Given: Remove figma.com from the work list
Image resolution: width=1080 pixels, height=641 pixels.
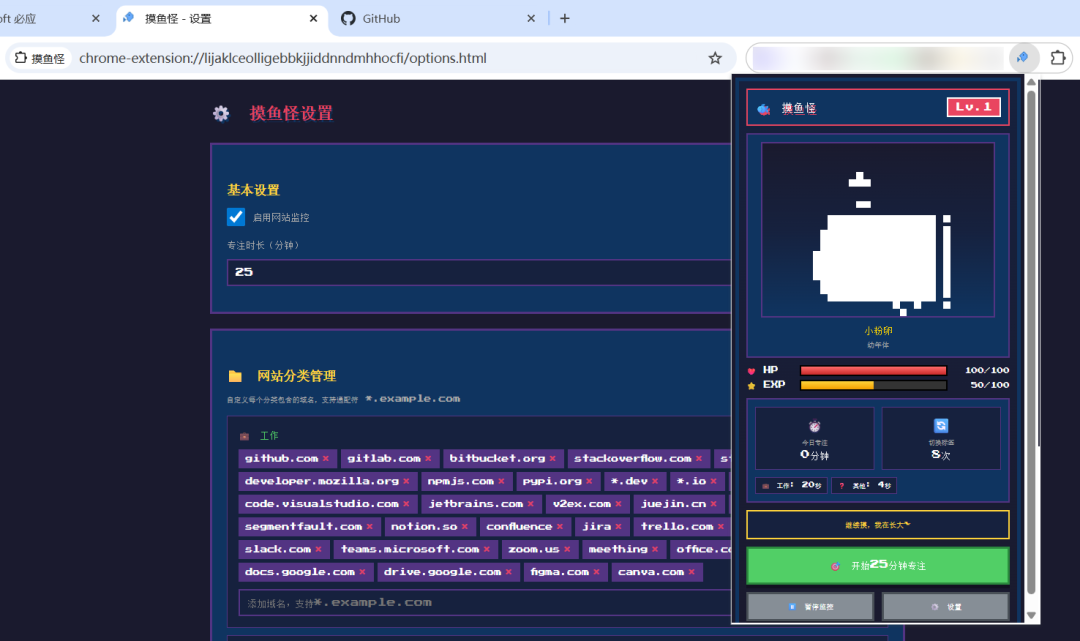Looking at the screenshot, I should [x=596, y=572].
